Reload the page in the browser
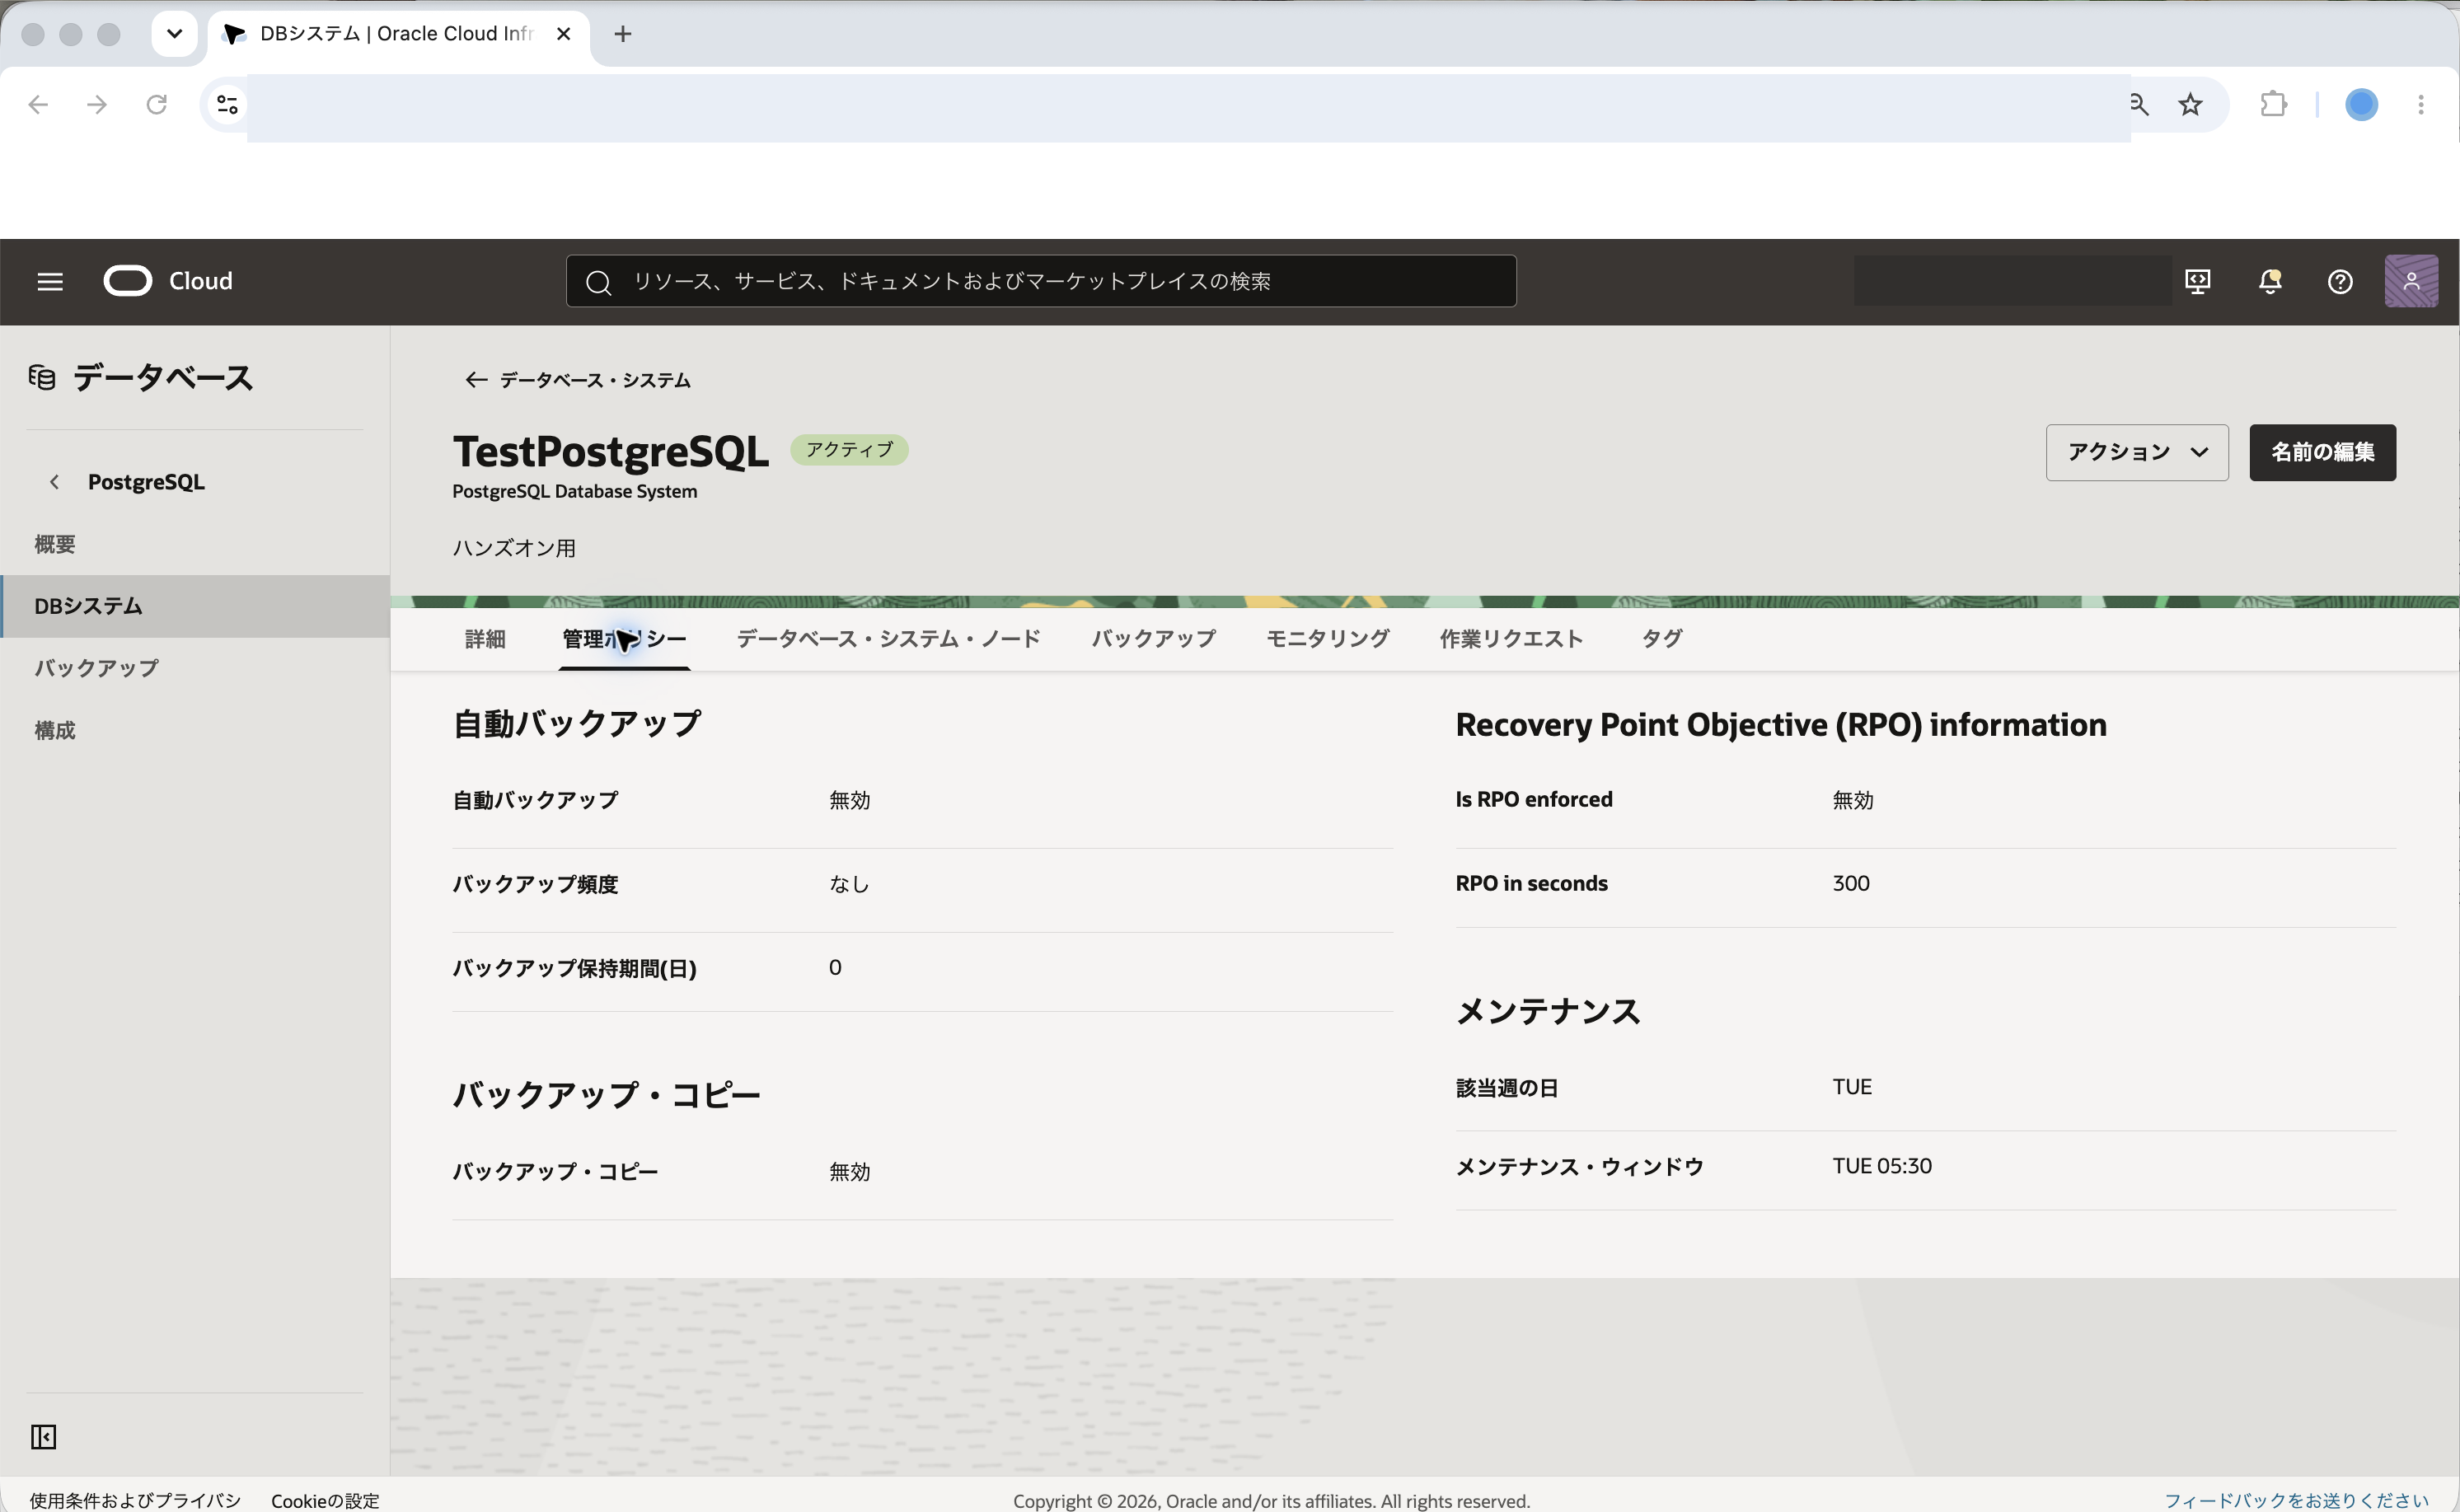This screenshot has height=1512, width=2460. coord(156,104)
